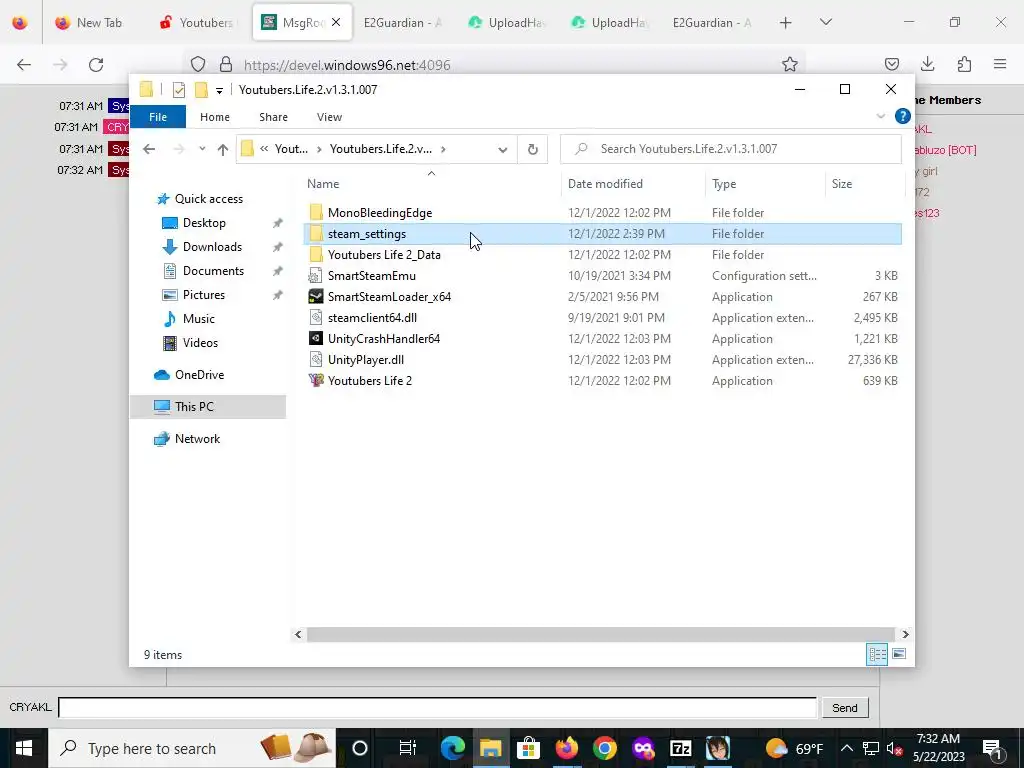This screenshot has width=1024, height=768.
Task: Show hidden parent folders in the breadcrumb
Action: pyautogui.click(x=264, y=149)
